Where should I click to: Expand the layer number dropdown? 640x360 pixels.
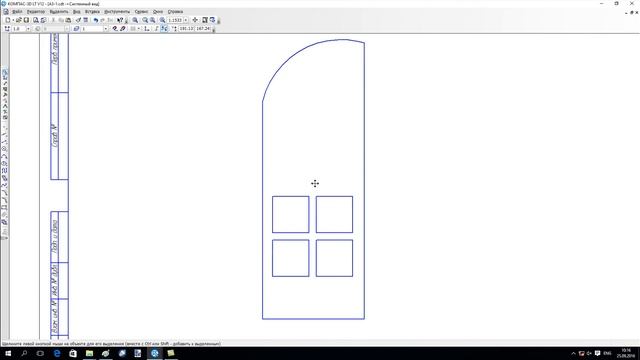click(106, 29)
